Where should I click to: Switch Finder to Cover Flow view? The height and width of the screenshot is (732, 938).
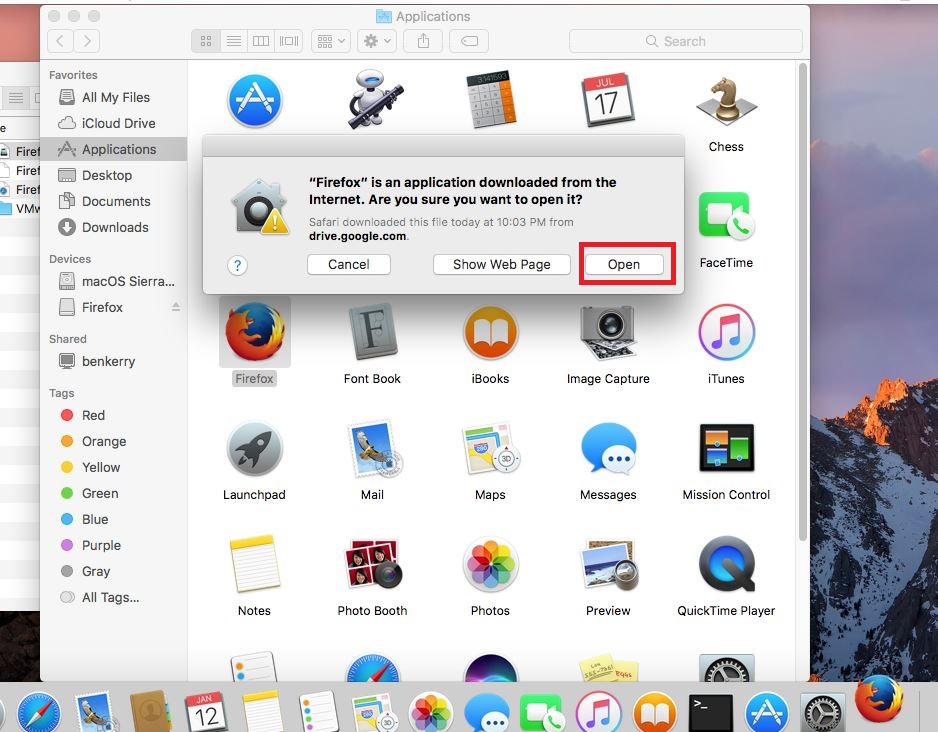coord(289,41)
